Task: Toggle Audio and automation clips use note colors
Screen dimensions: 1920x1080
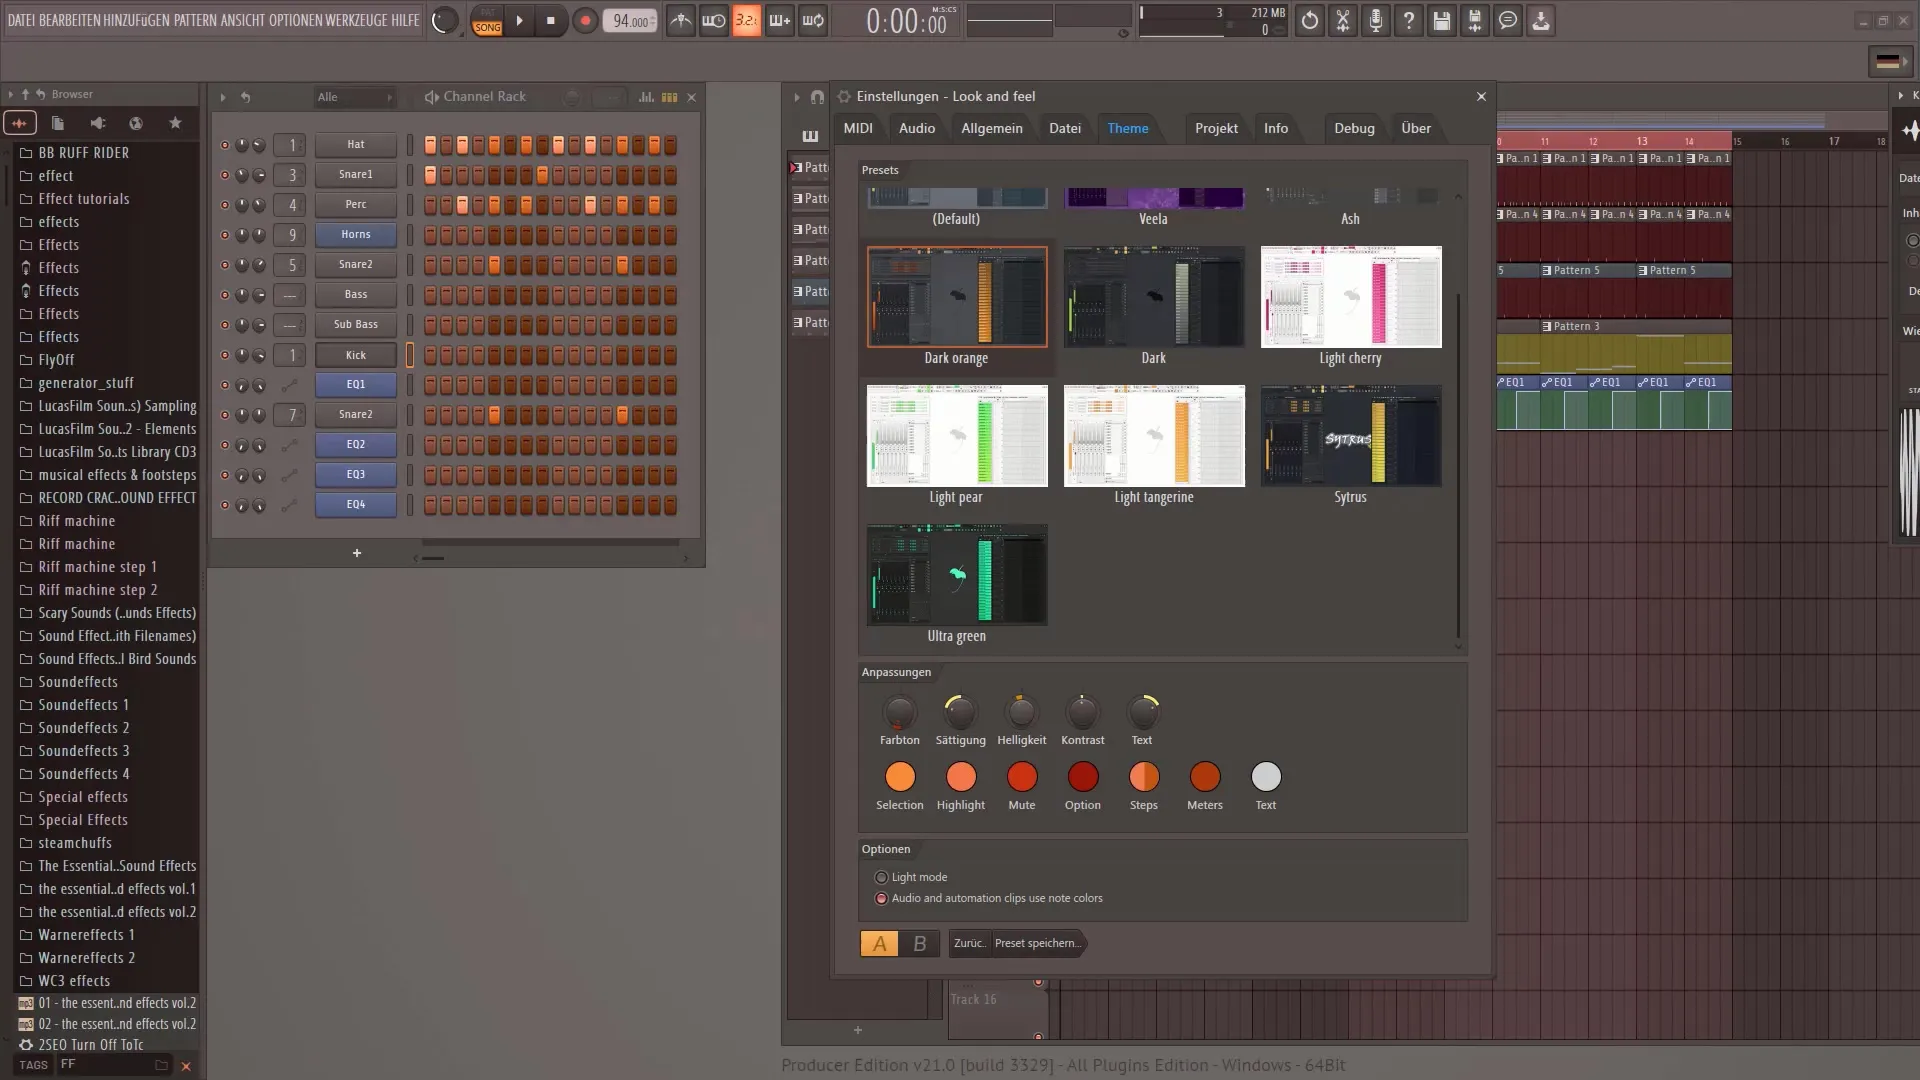Action: (989, 898)
